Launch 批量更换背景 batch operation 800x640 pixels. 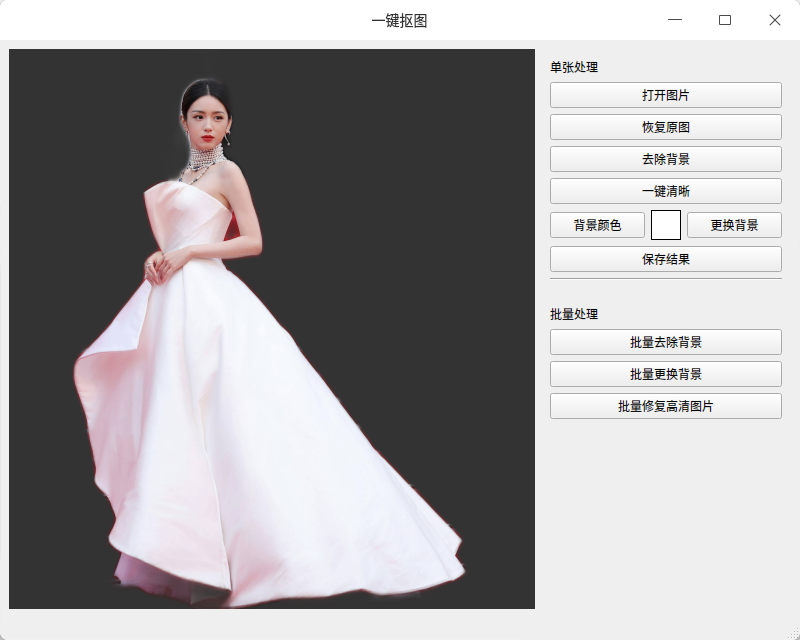click(x=665, y=374)
